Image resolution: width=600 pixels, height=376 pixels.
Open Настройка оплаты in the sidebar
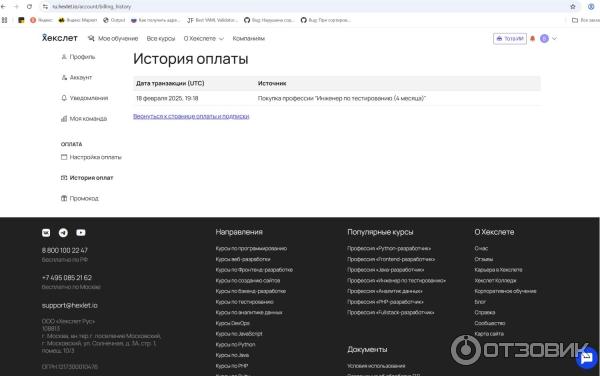[x=91, y=157]
